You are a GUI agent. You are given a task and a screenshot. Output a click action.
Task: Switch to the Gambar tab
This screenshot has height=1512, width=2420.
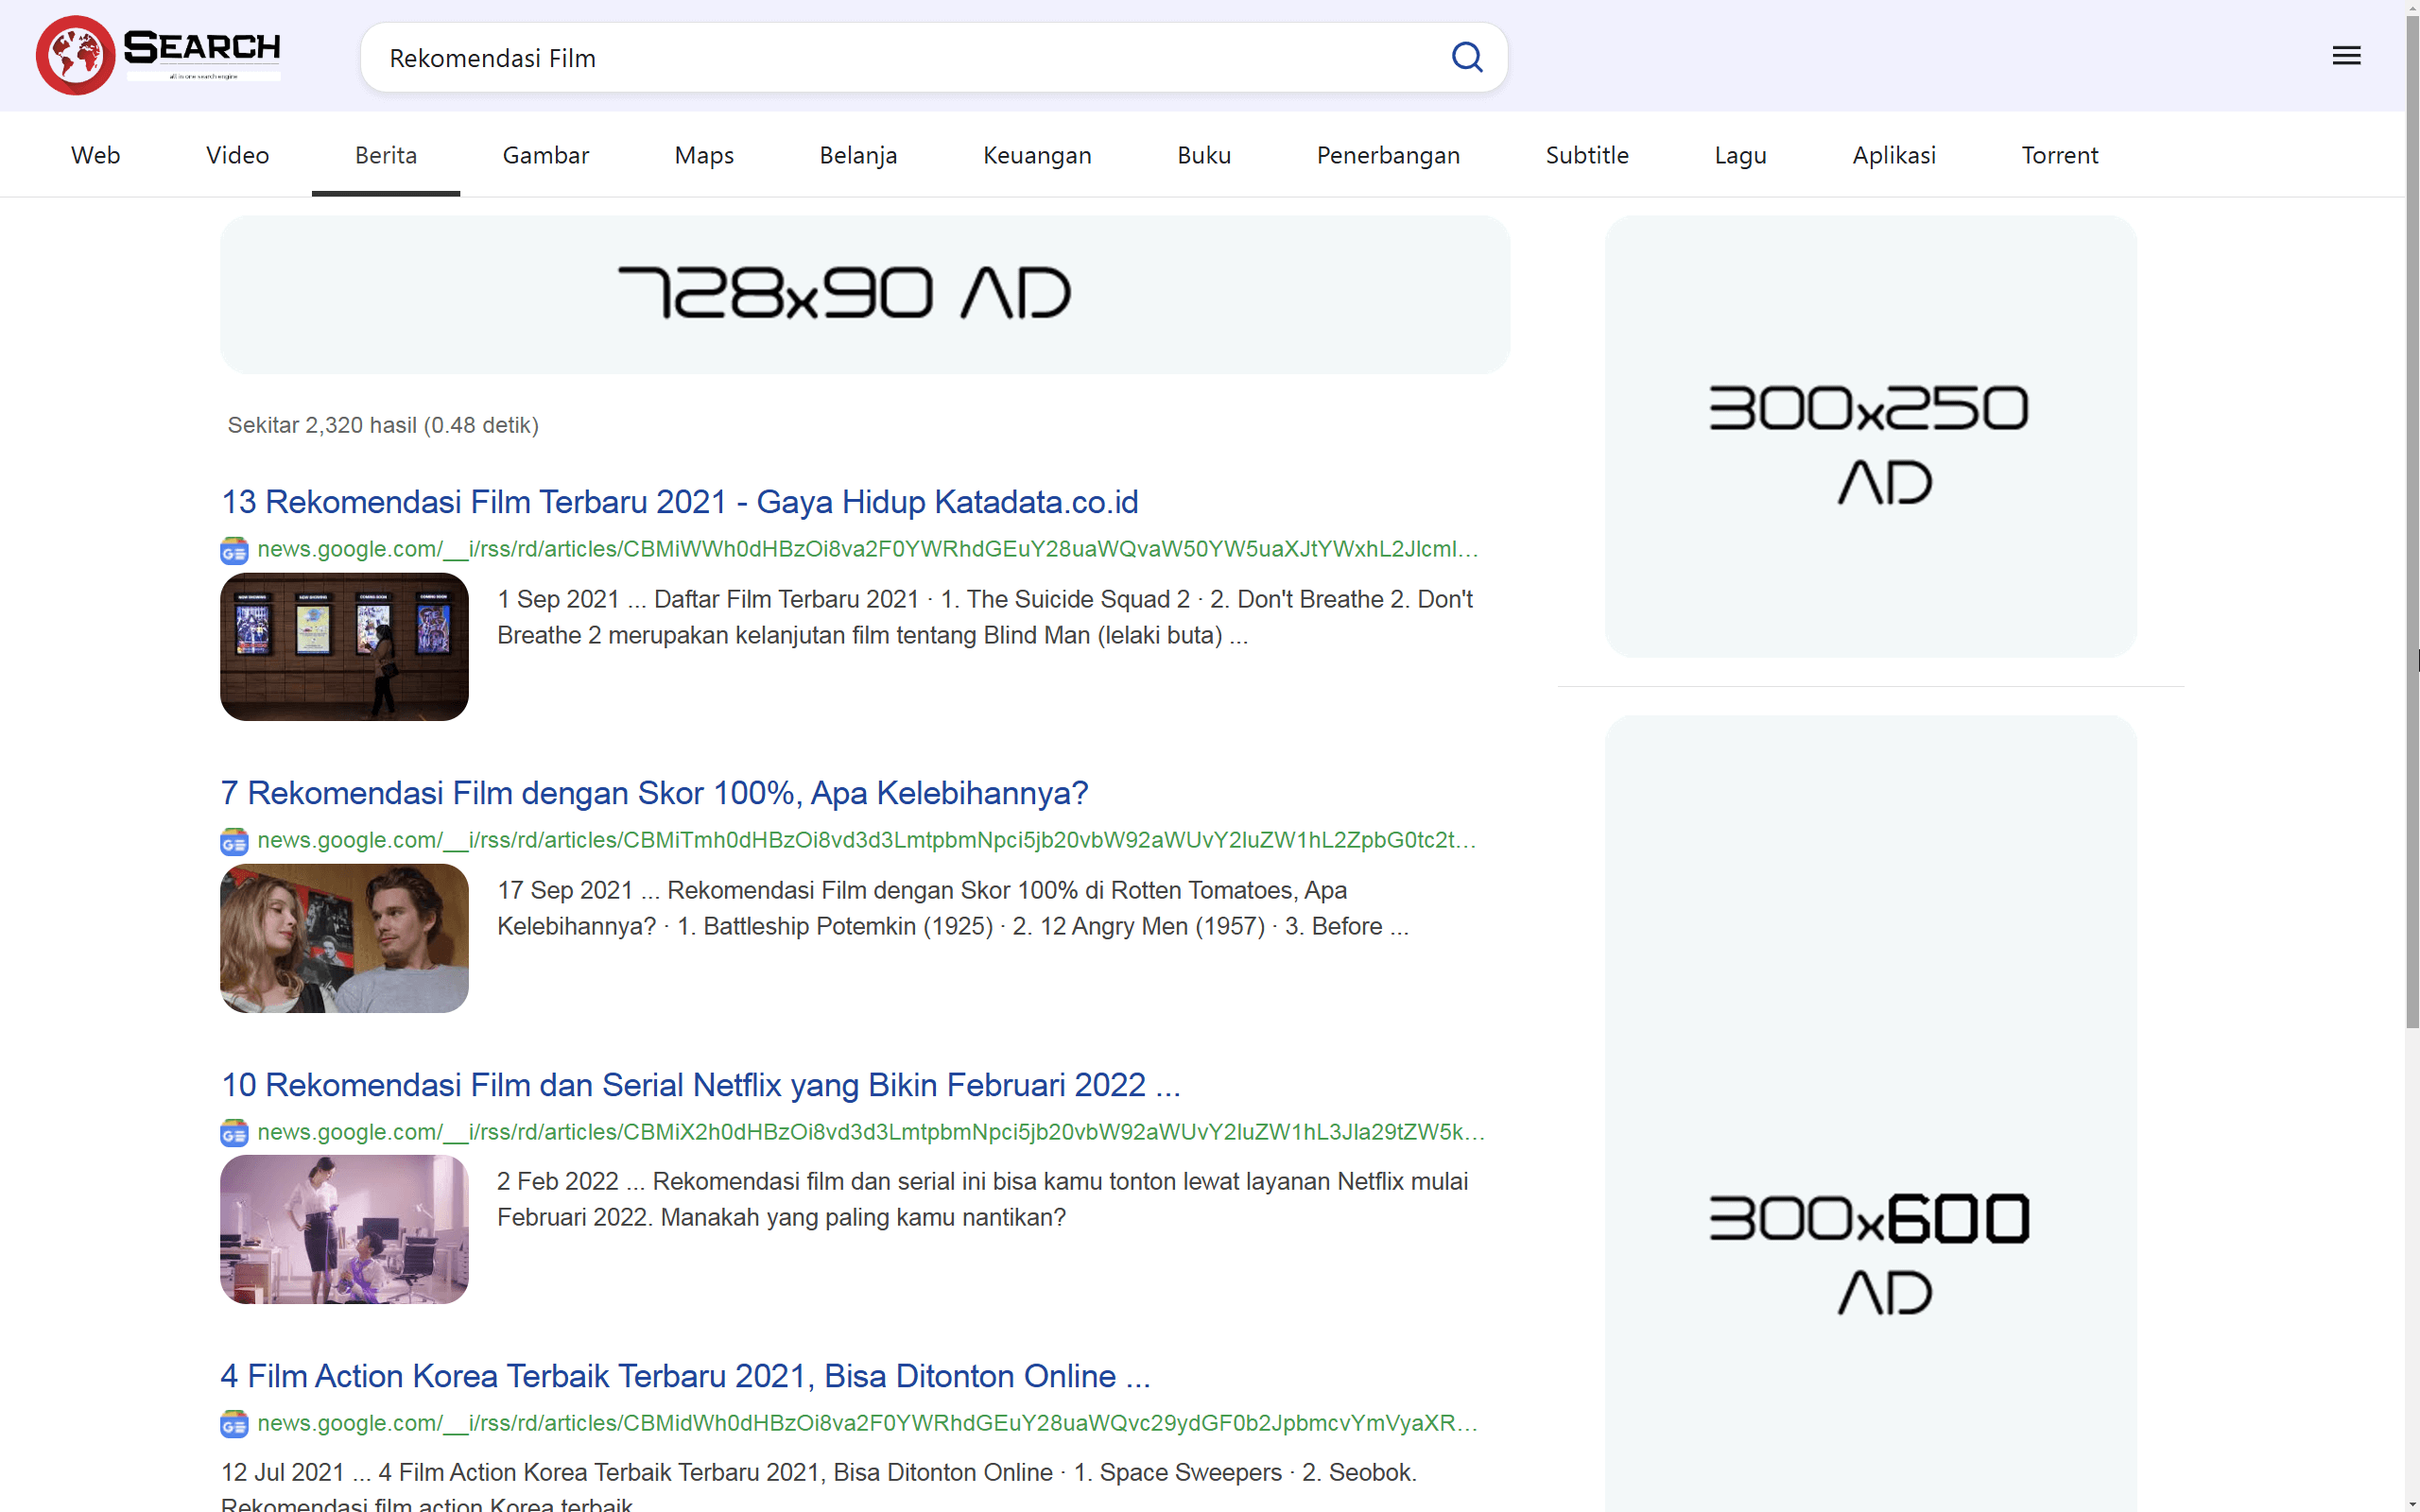[x=546, y=155]
